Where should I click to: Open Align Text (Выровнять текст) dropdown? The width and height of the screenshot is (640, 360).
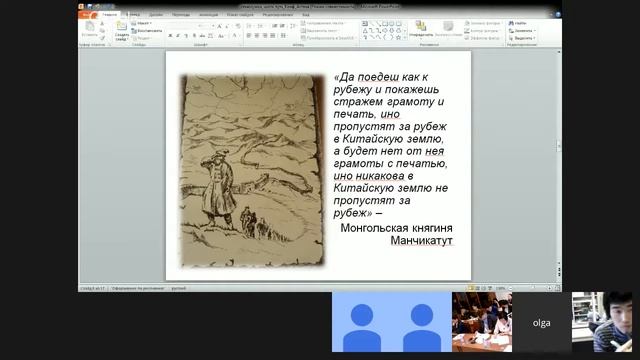coord(321,31)
